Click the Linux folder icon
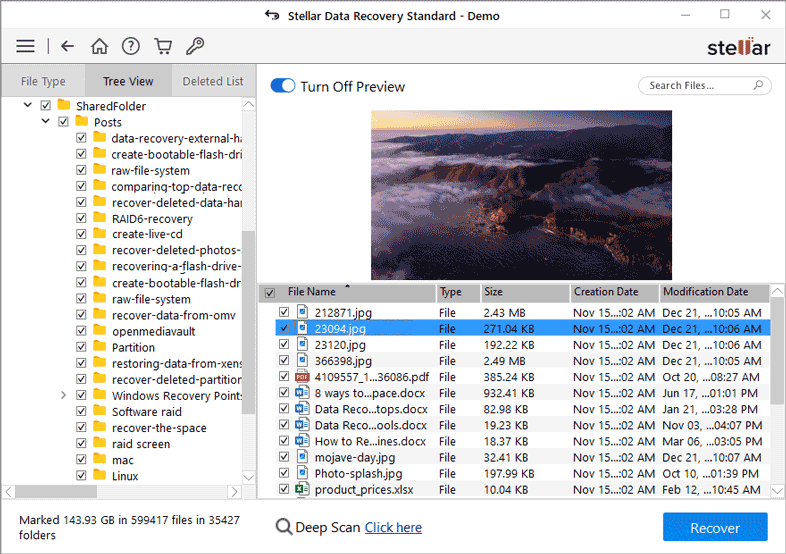 point(100,475)
